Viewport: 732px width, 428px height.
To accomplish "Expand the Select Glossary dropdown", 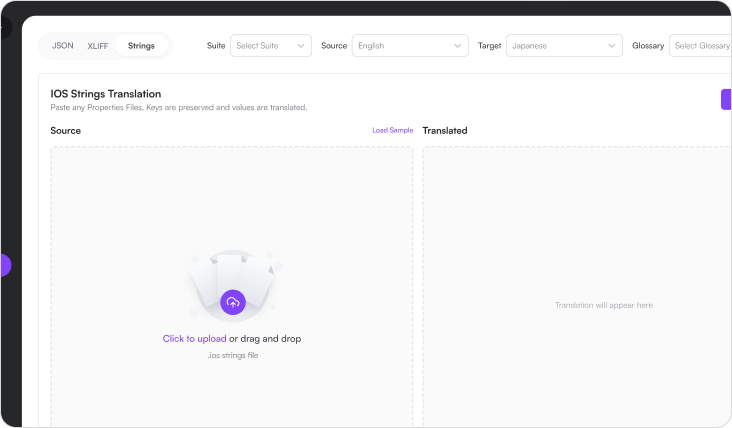I will (700, 46).
